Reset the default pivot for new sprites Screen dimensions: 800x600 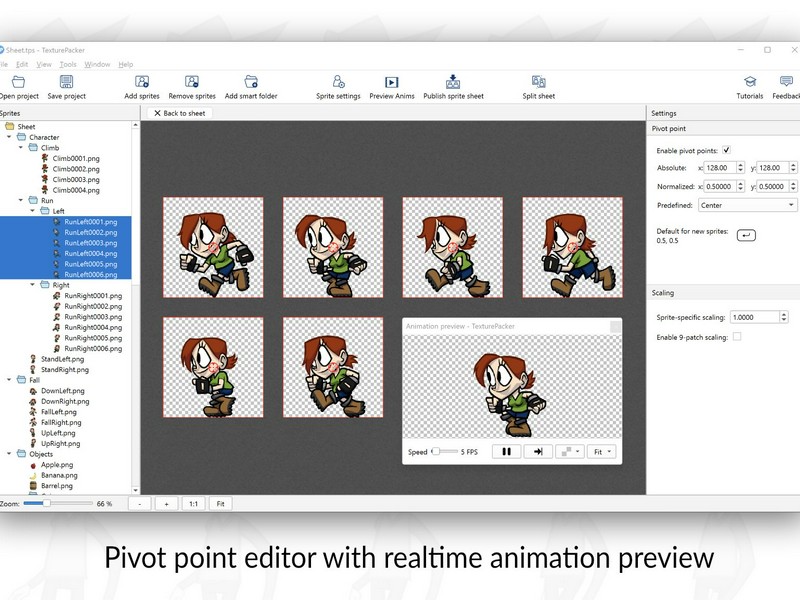[746, 235]
